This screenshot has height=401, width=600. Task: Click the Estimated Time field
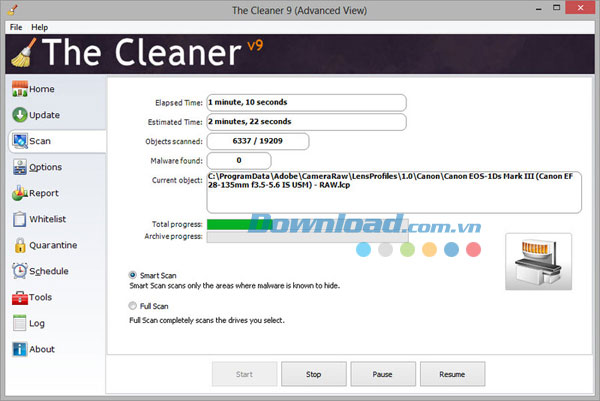click(307, 122)
